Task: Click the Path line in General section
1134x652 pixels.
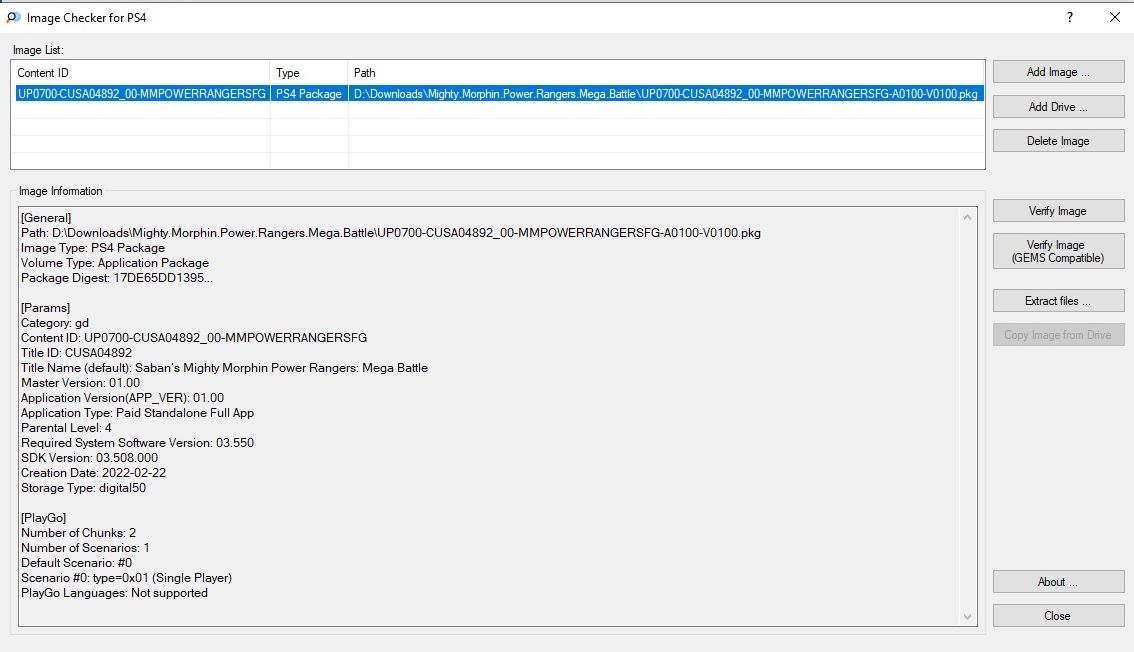Action: point(391,233)
